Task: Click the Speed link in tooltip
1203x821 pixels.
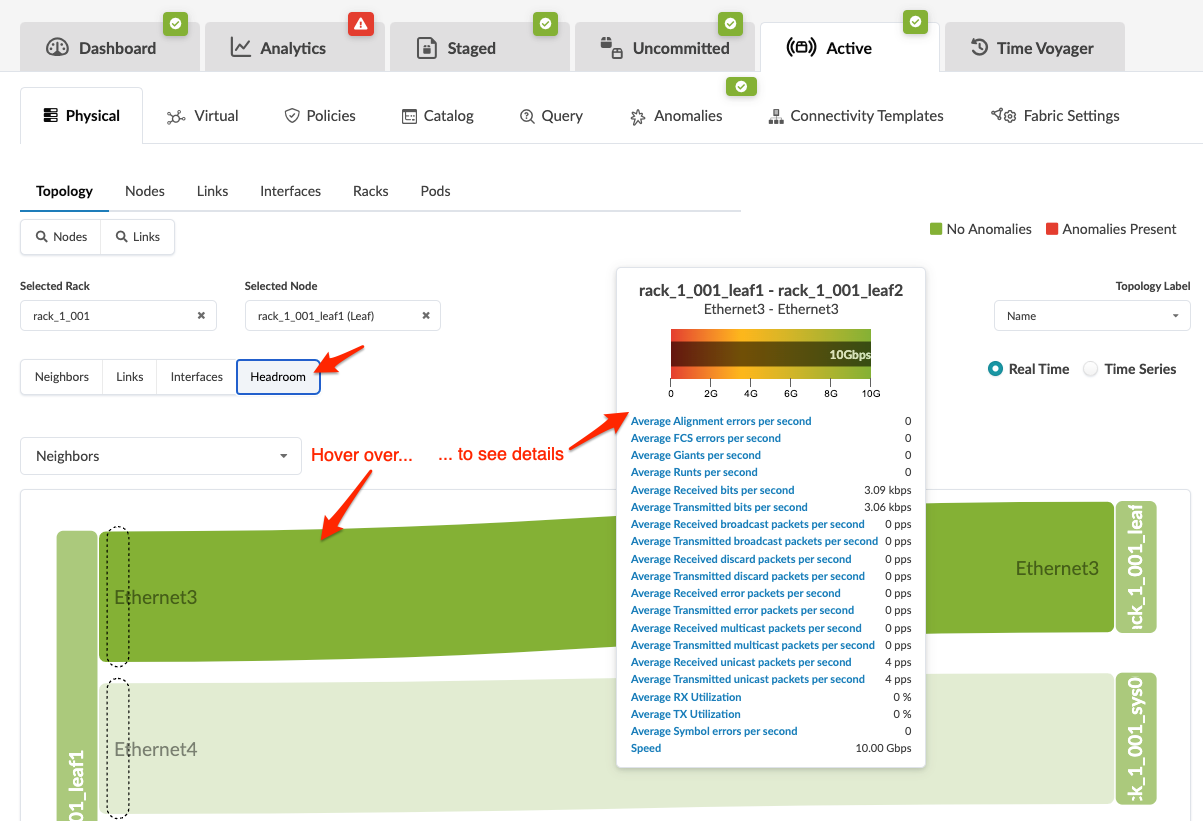Action: pos(646,748)
